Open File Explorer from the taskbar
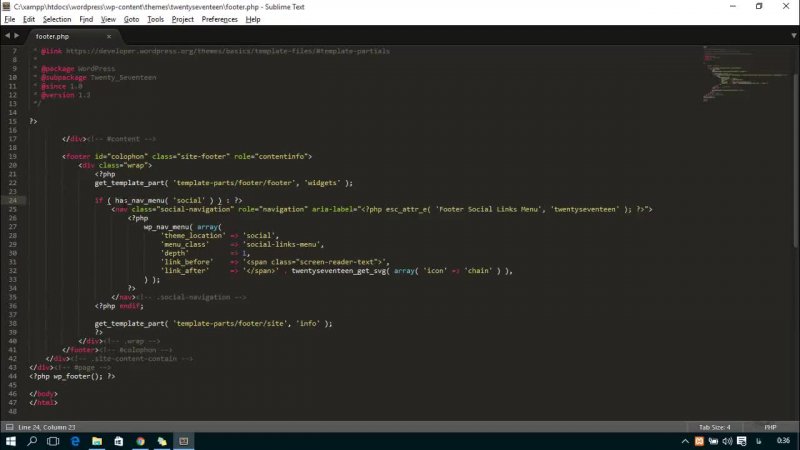 click(97, 441)
